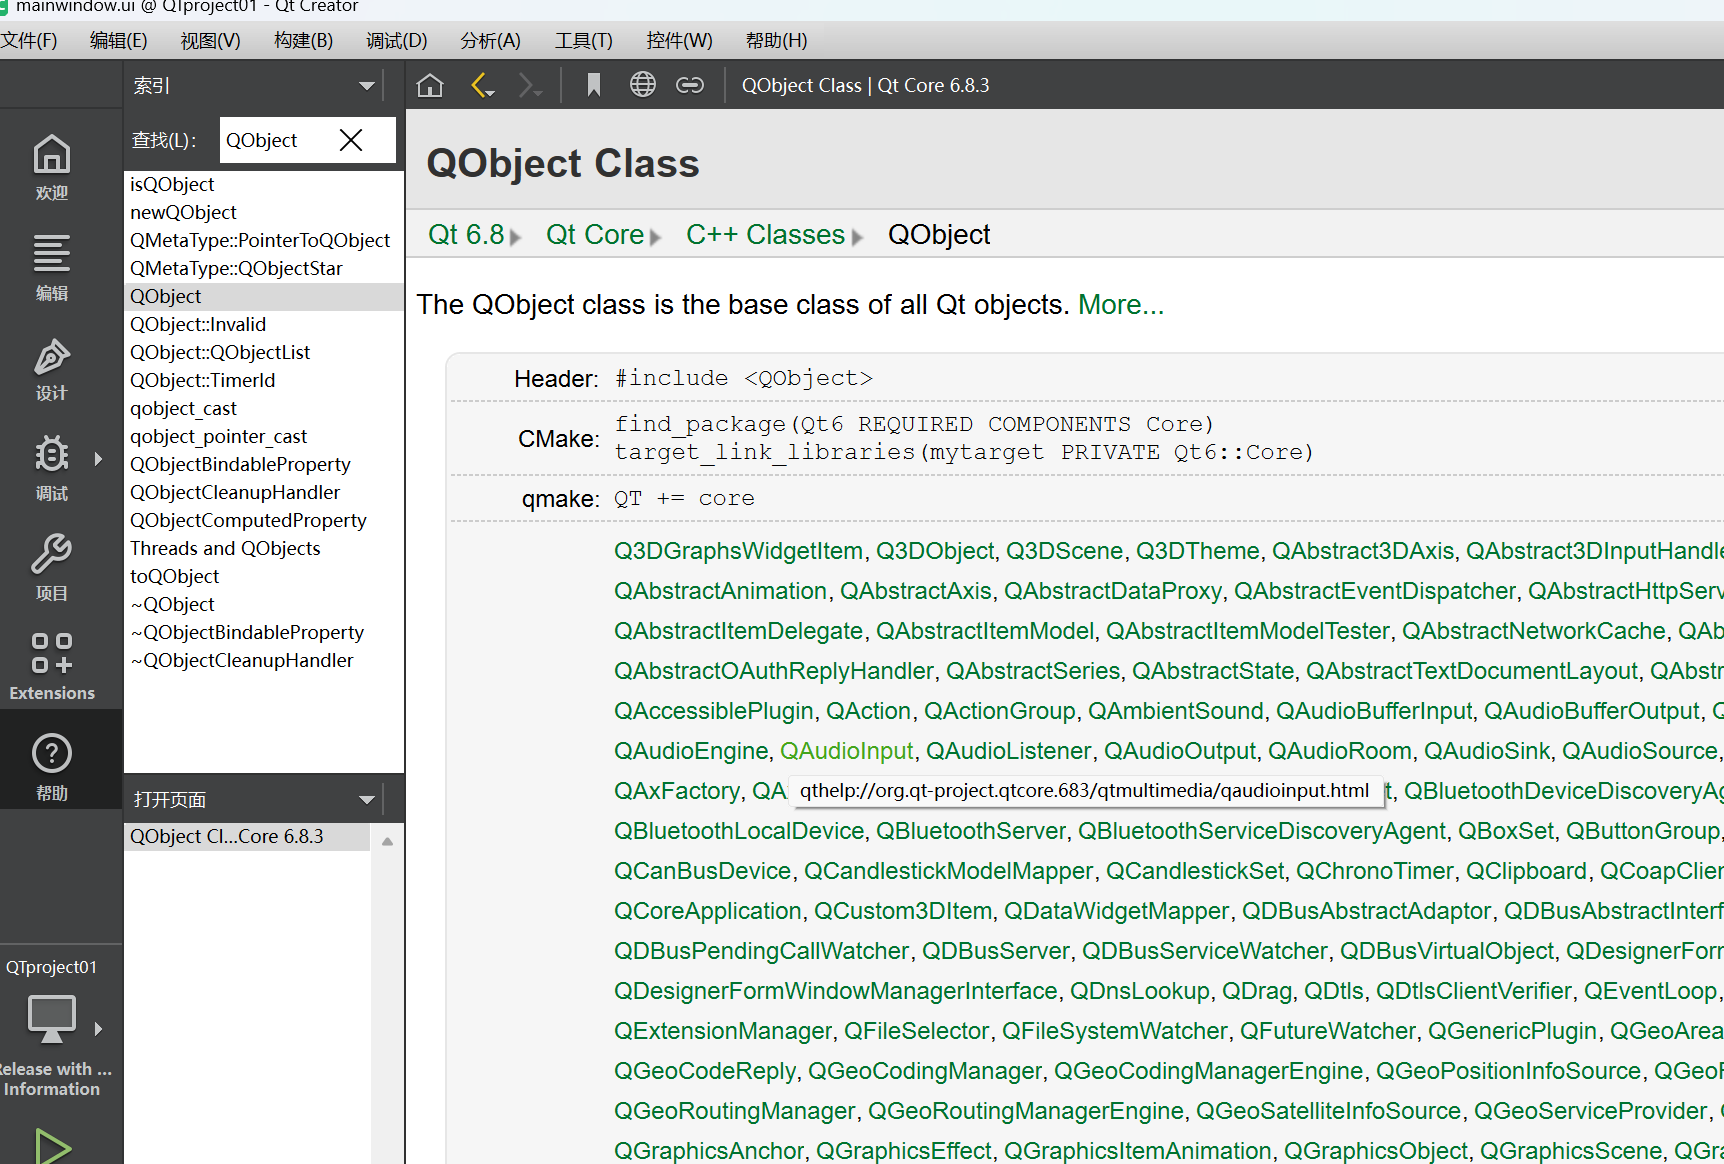This screenshot has height=1164, width=1724.
Task: Open the QAudioInput class link
Action: [x=846, y=751]
